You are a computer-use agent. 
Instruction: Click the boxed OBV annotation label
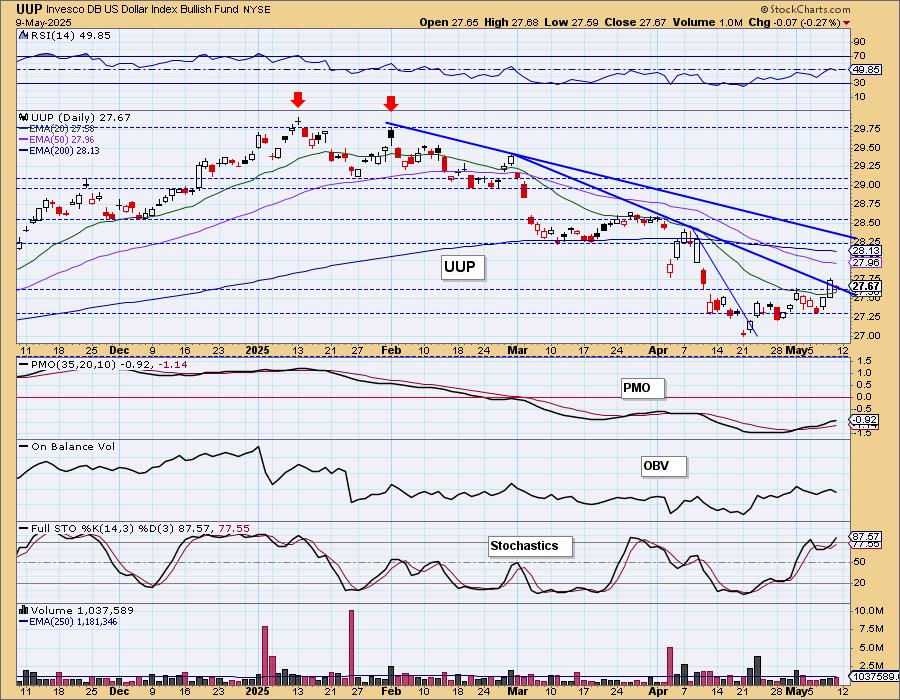663,466
